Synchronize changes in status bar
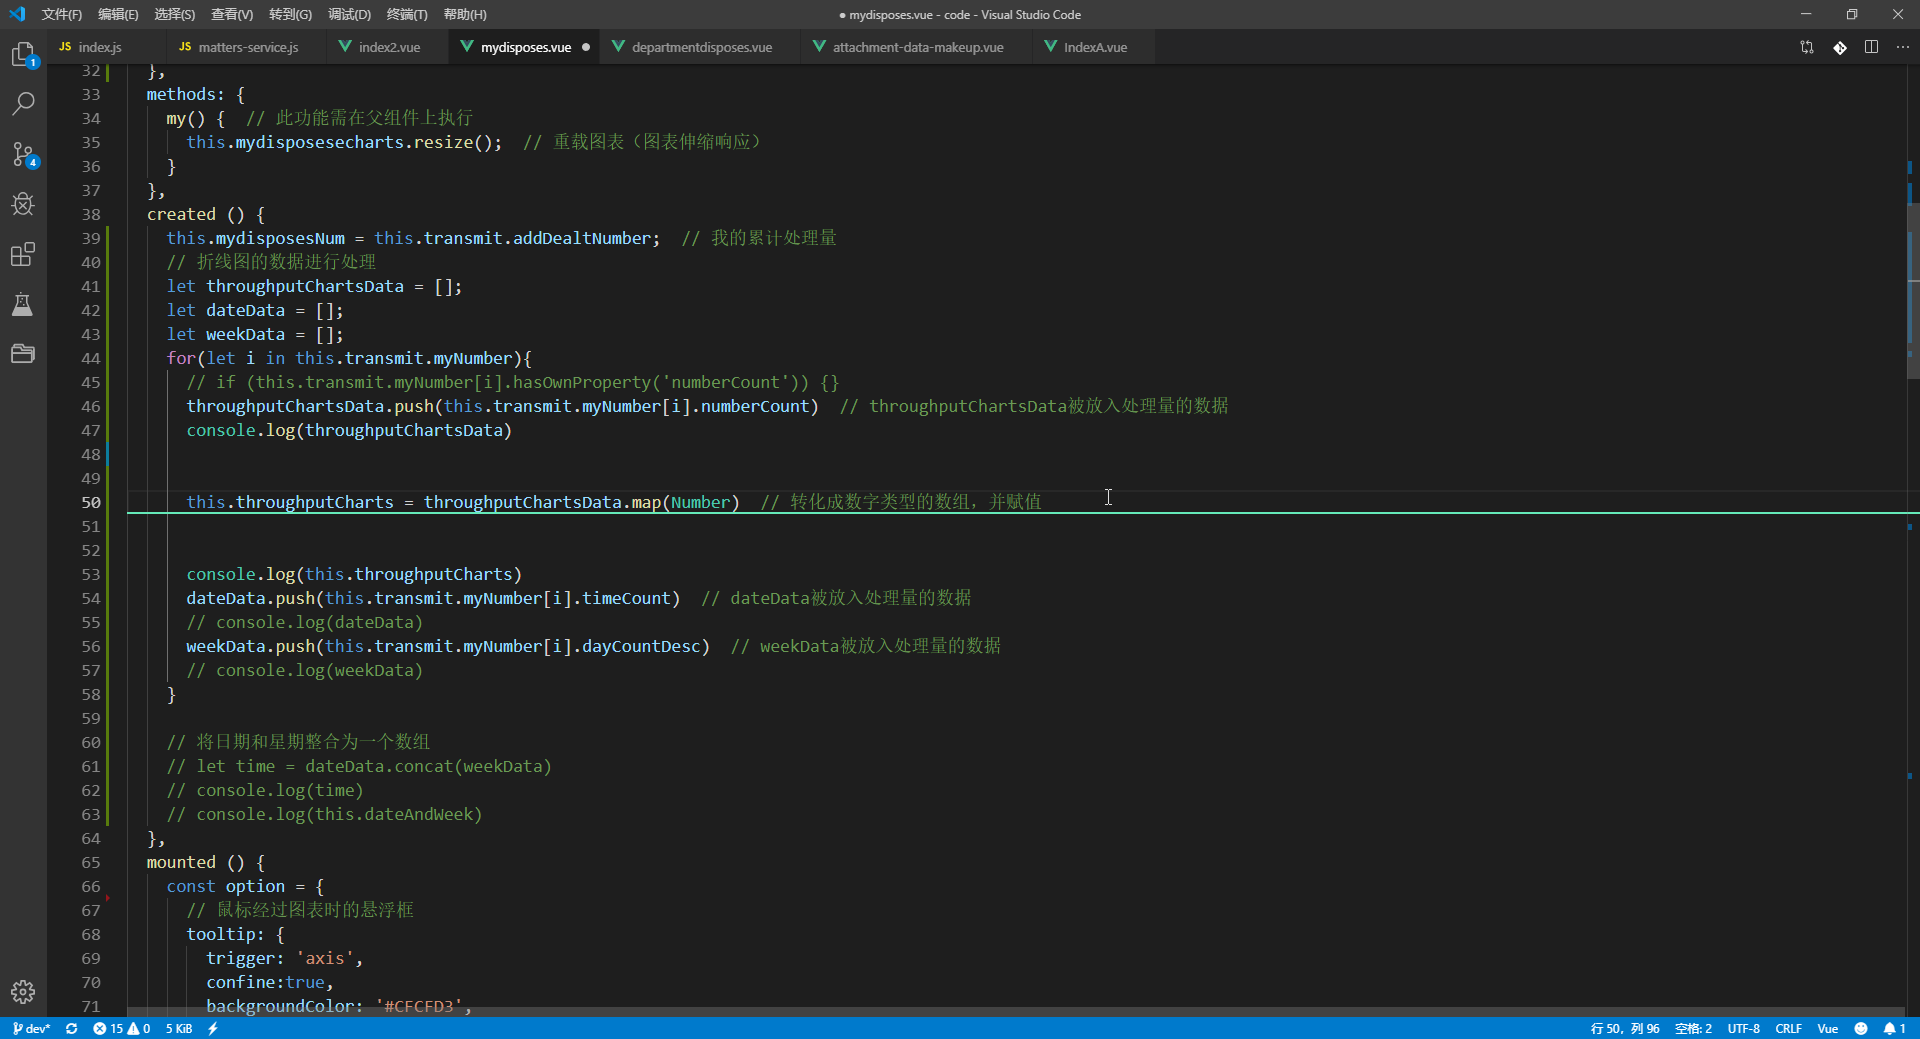This screenshot has height=1039, width=1920. coord(72,1028)
